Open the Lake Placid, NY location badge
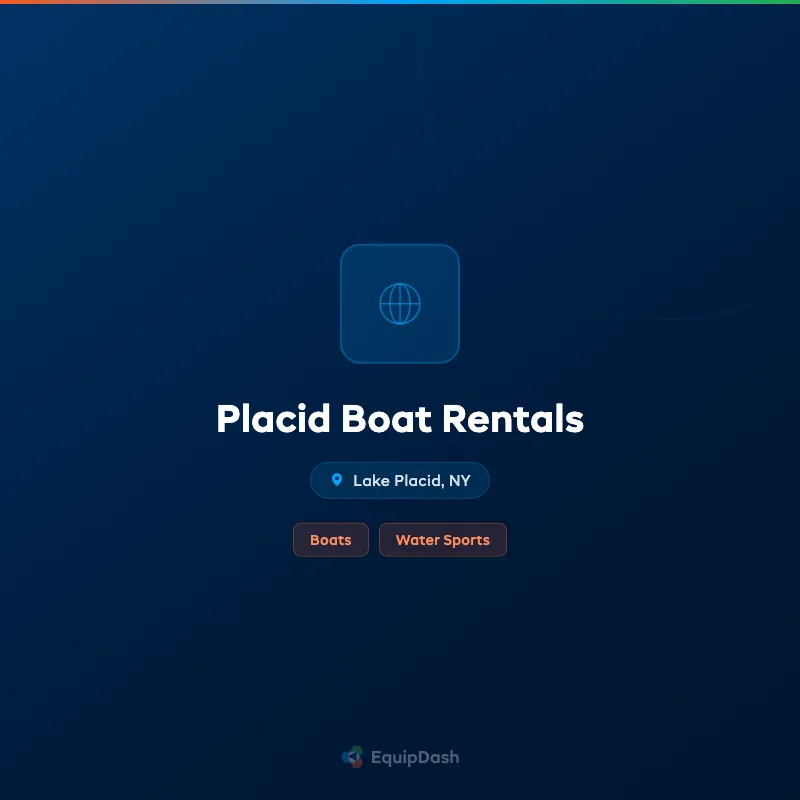Viewport: 800px width, 800px height. click(x=400, y=480)
